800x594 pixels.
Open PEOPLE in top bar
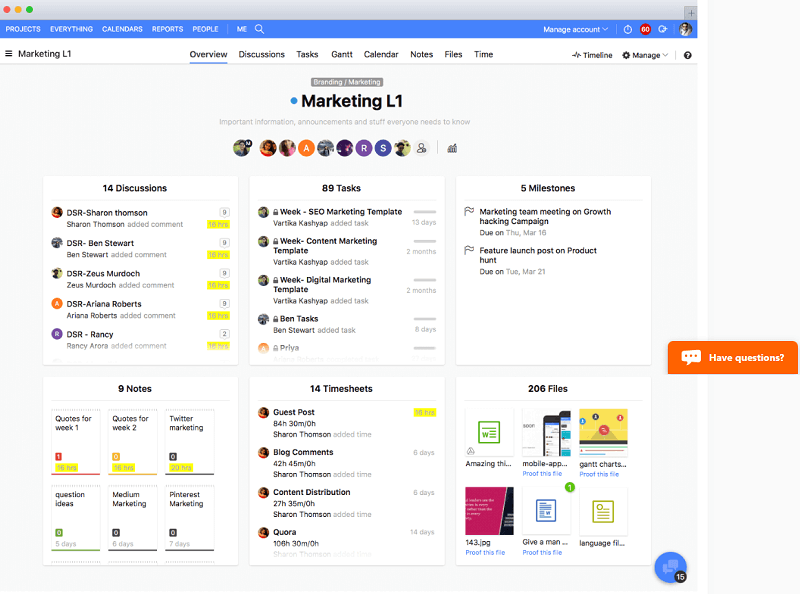(205, 29)
